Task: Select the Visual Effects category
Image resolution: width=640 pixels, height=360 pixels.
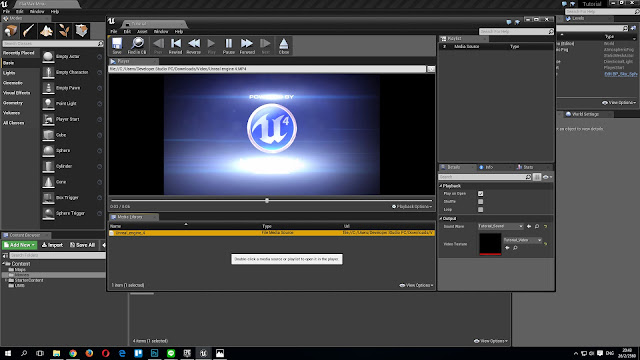Action: (x=16, y=93)
